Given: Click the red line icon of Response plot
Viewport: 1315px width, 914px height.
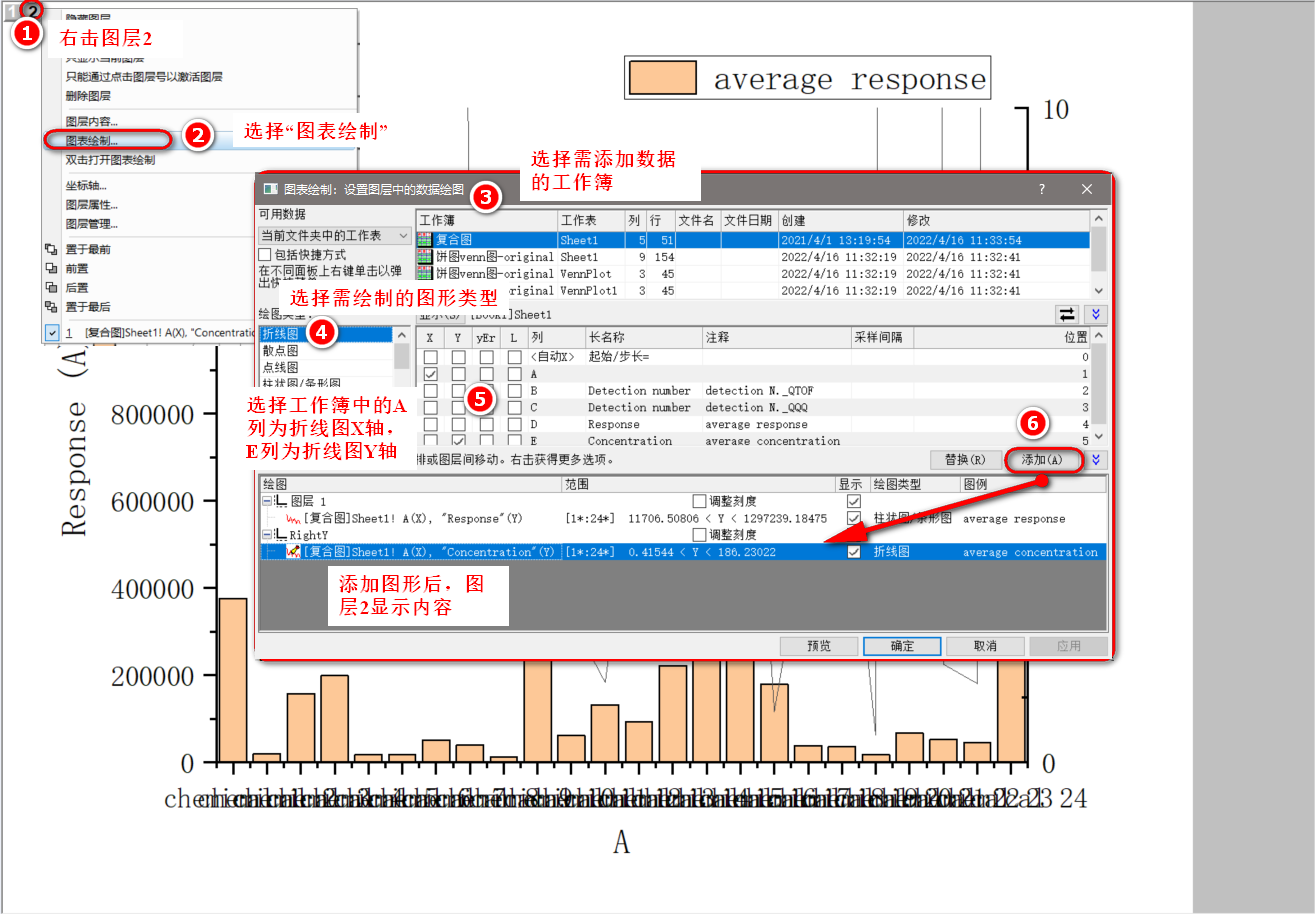Looking at the screenshot, I should click(x=294, y=518).
